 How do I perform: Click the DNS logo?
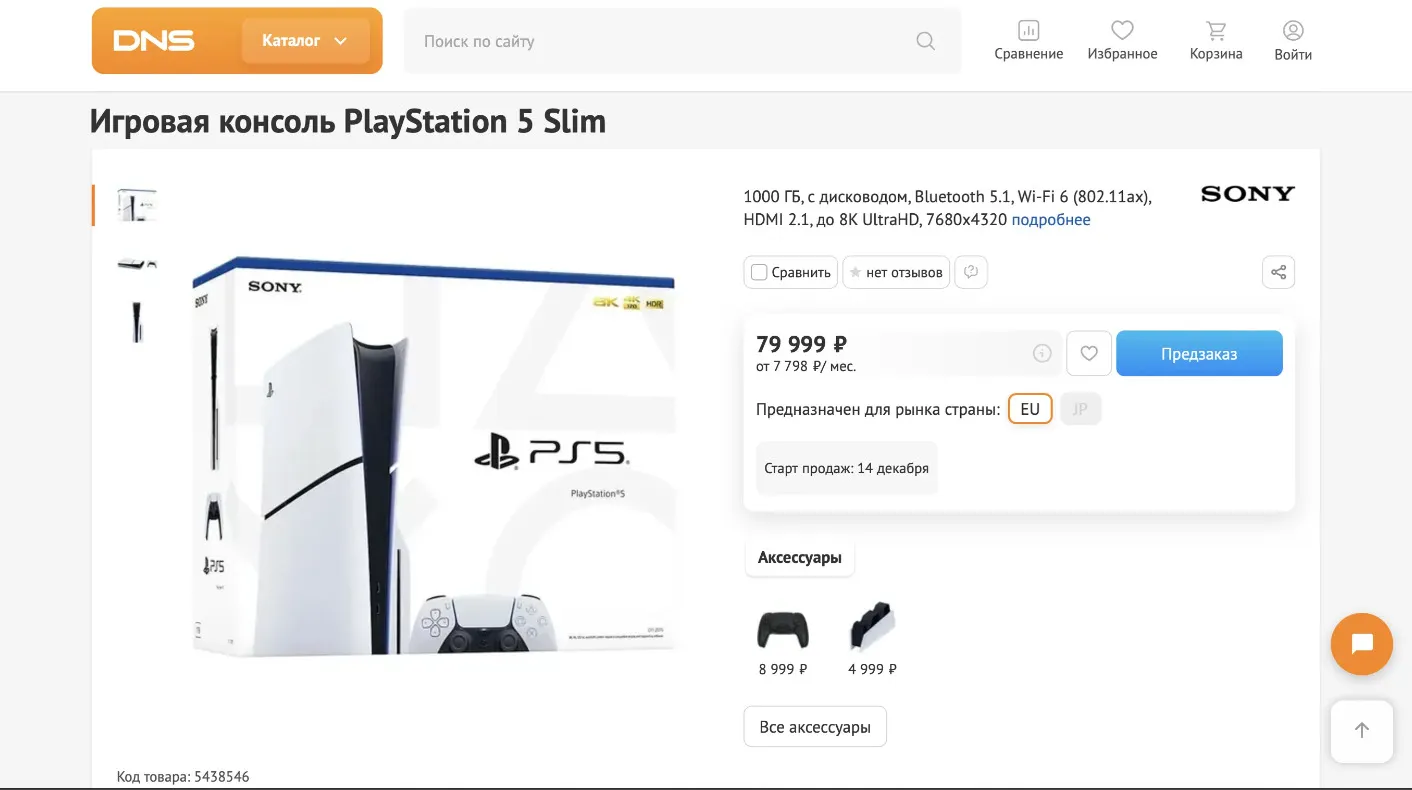tap(154, 41)
